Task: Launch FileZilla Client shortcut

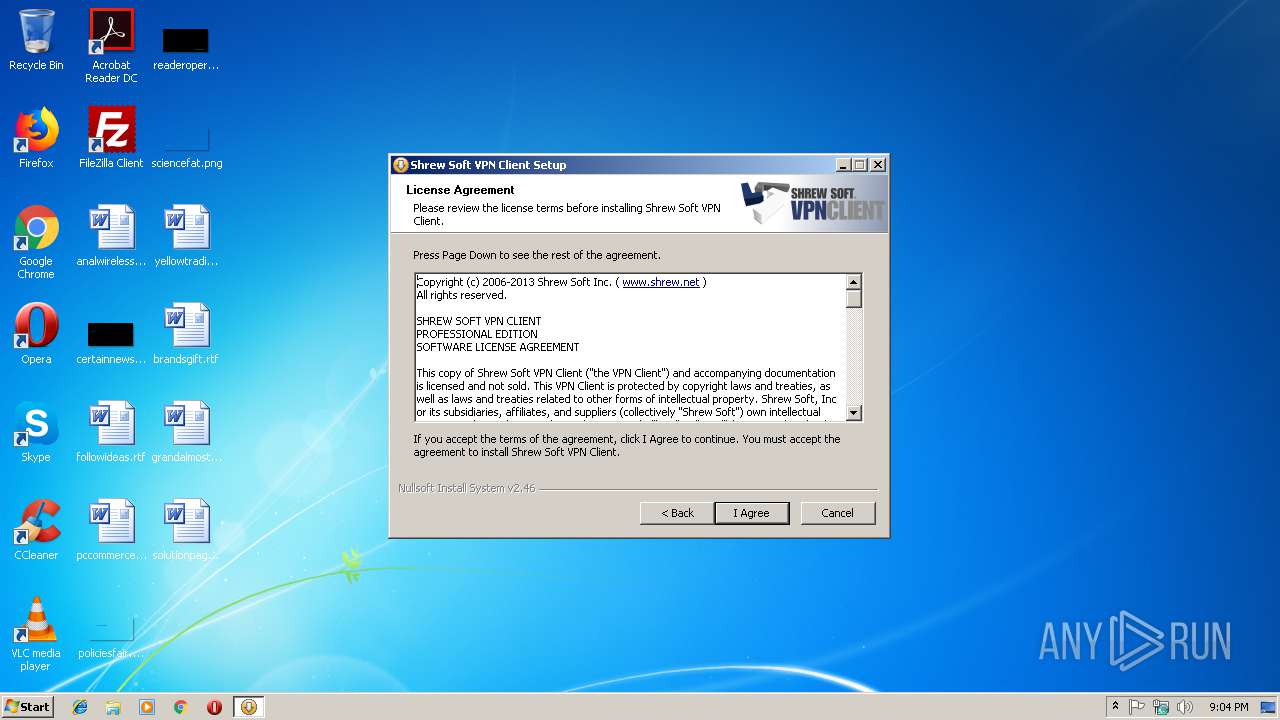Action: coord(111,138)
